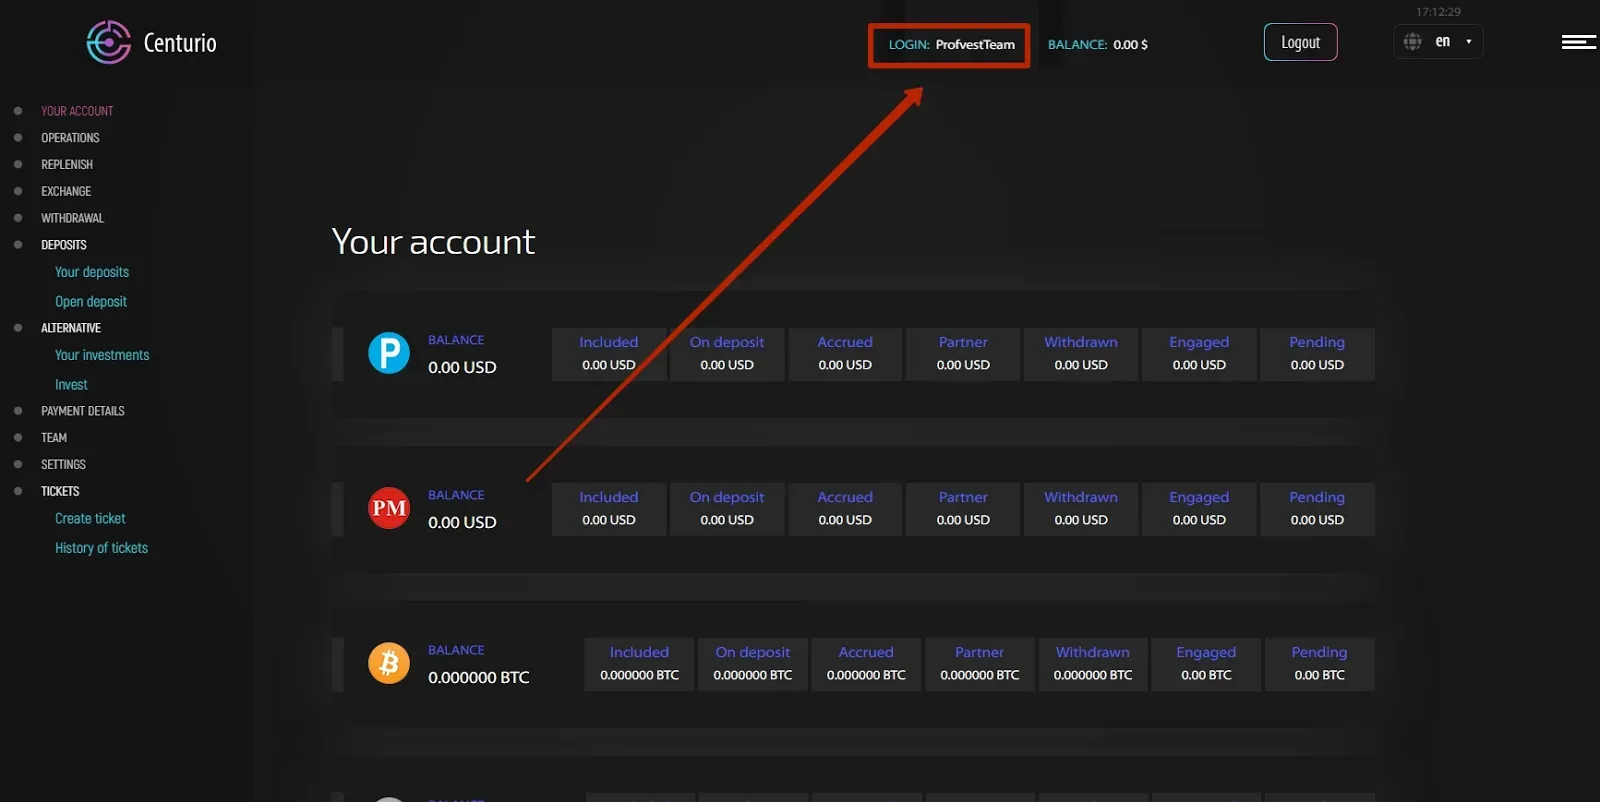This screenshot has height=802, width=1600.
Task: Select Perfect Money row Engaged cell
Action: (x=1199, y=509)
